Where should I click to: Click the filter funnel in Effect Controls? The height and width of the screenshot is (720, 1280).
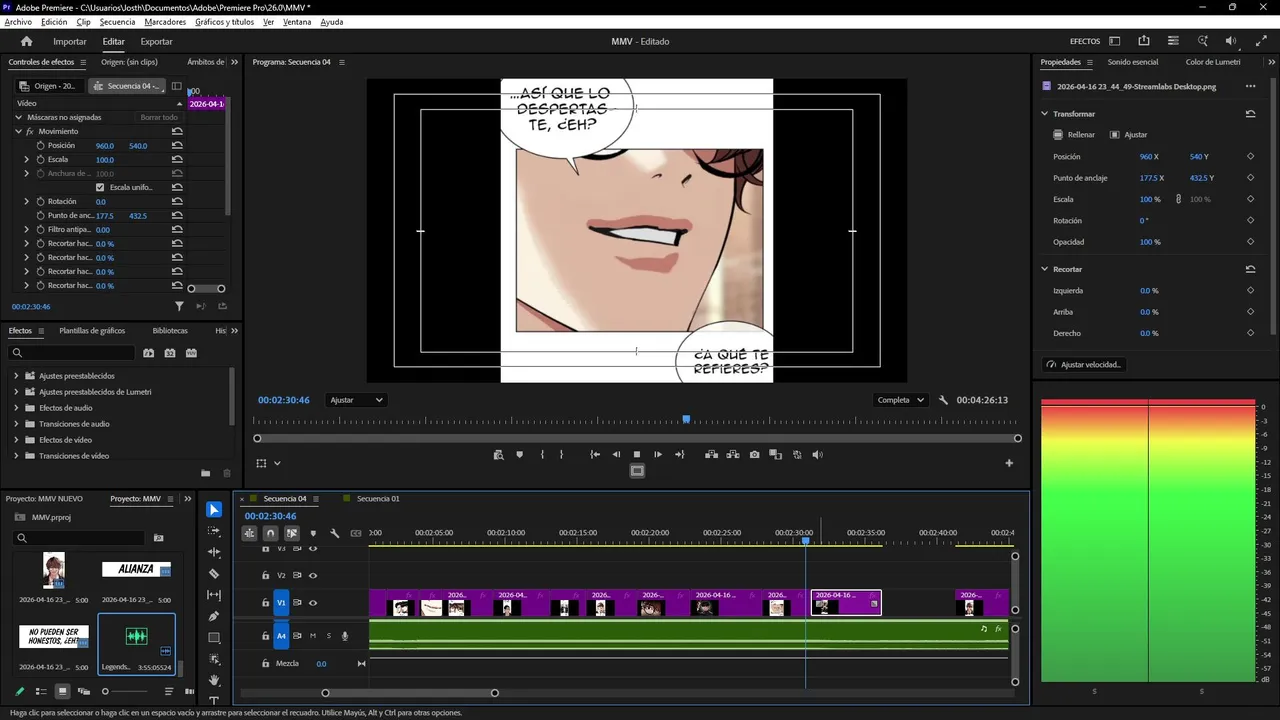179,306
